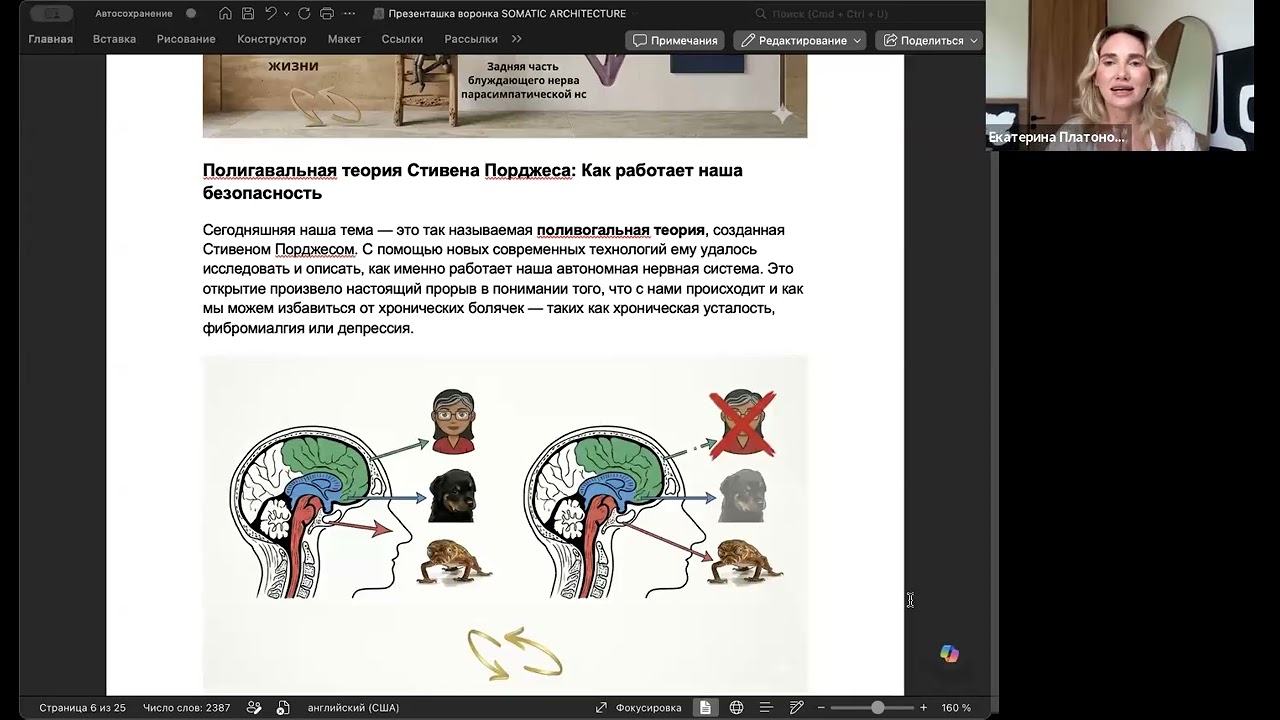The width and height of the screenshot is (1280, 720).
Task: Open the Рисование tab
Action: pyautogui.click(x=186, y=39)
